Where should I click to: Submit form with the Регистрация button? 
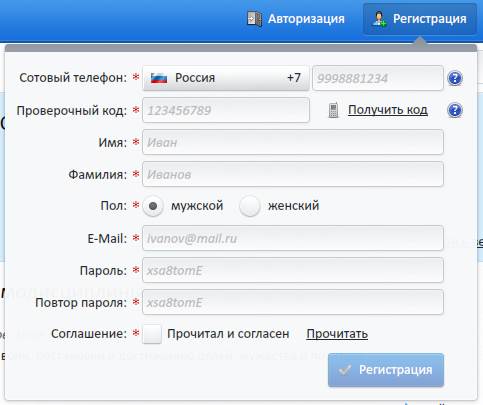pyautogui.click(x=386, y=370)
